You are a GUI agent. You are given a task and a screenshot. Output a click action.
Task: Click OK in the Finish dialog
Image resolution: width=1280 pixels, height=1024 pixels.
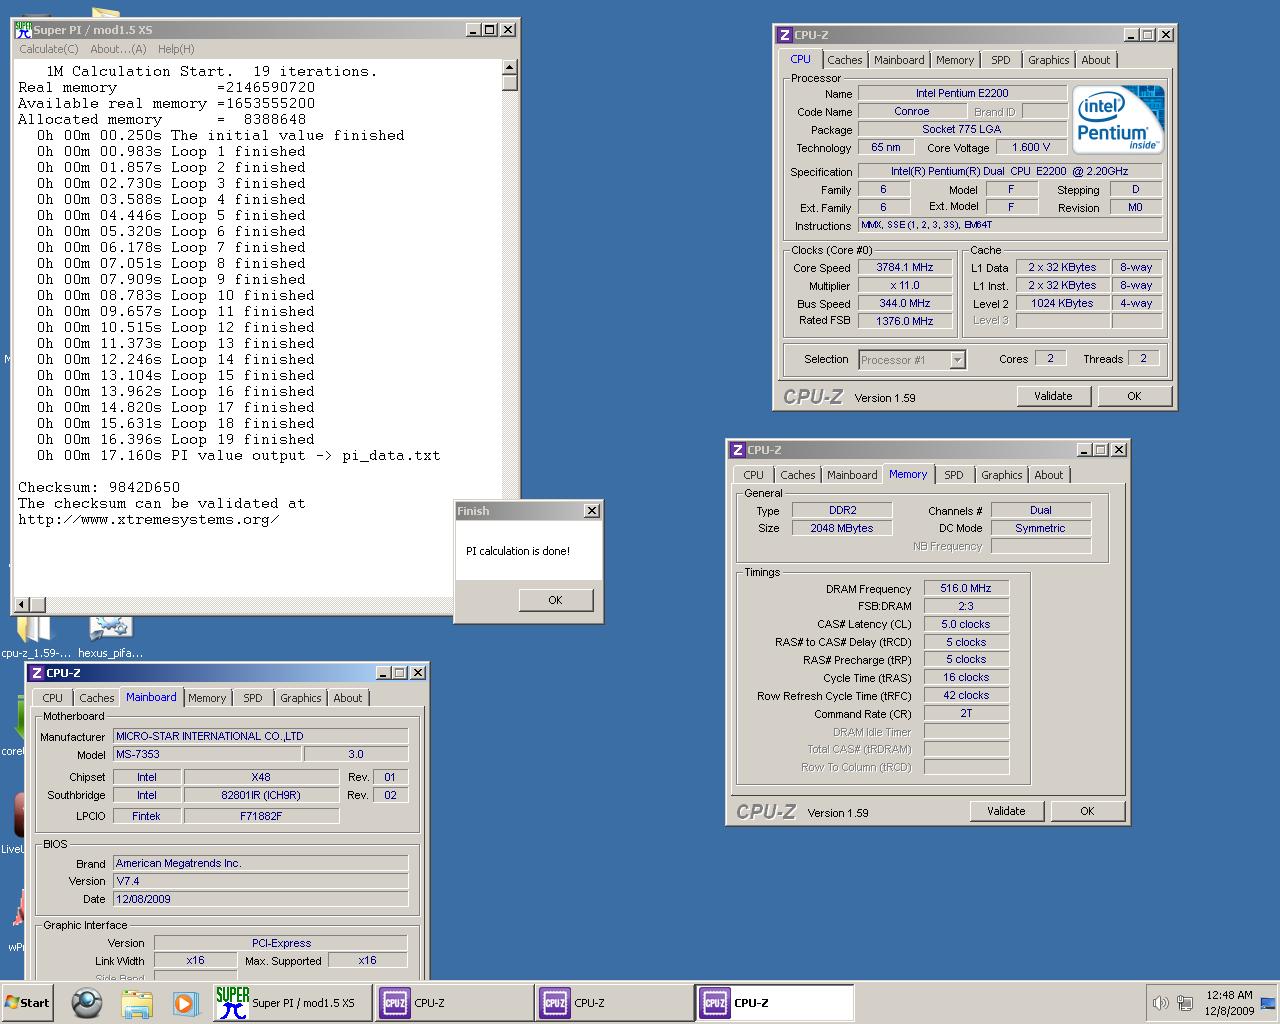[x=555, y=600]
